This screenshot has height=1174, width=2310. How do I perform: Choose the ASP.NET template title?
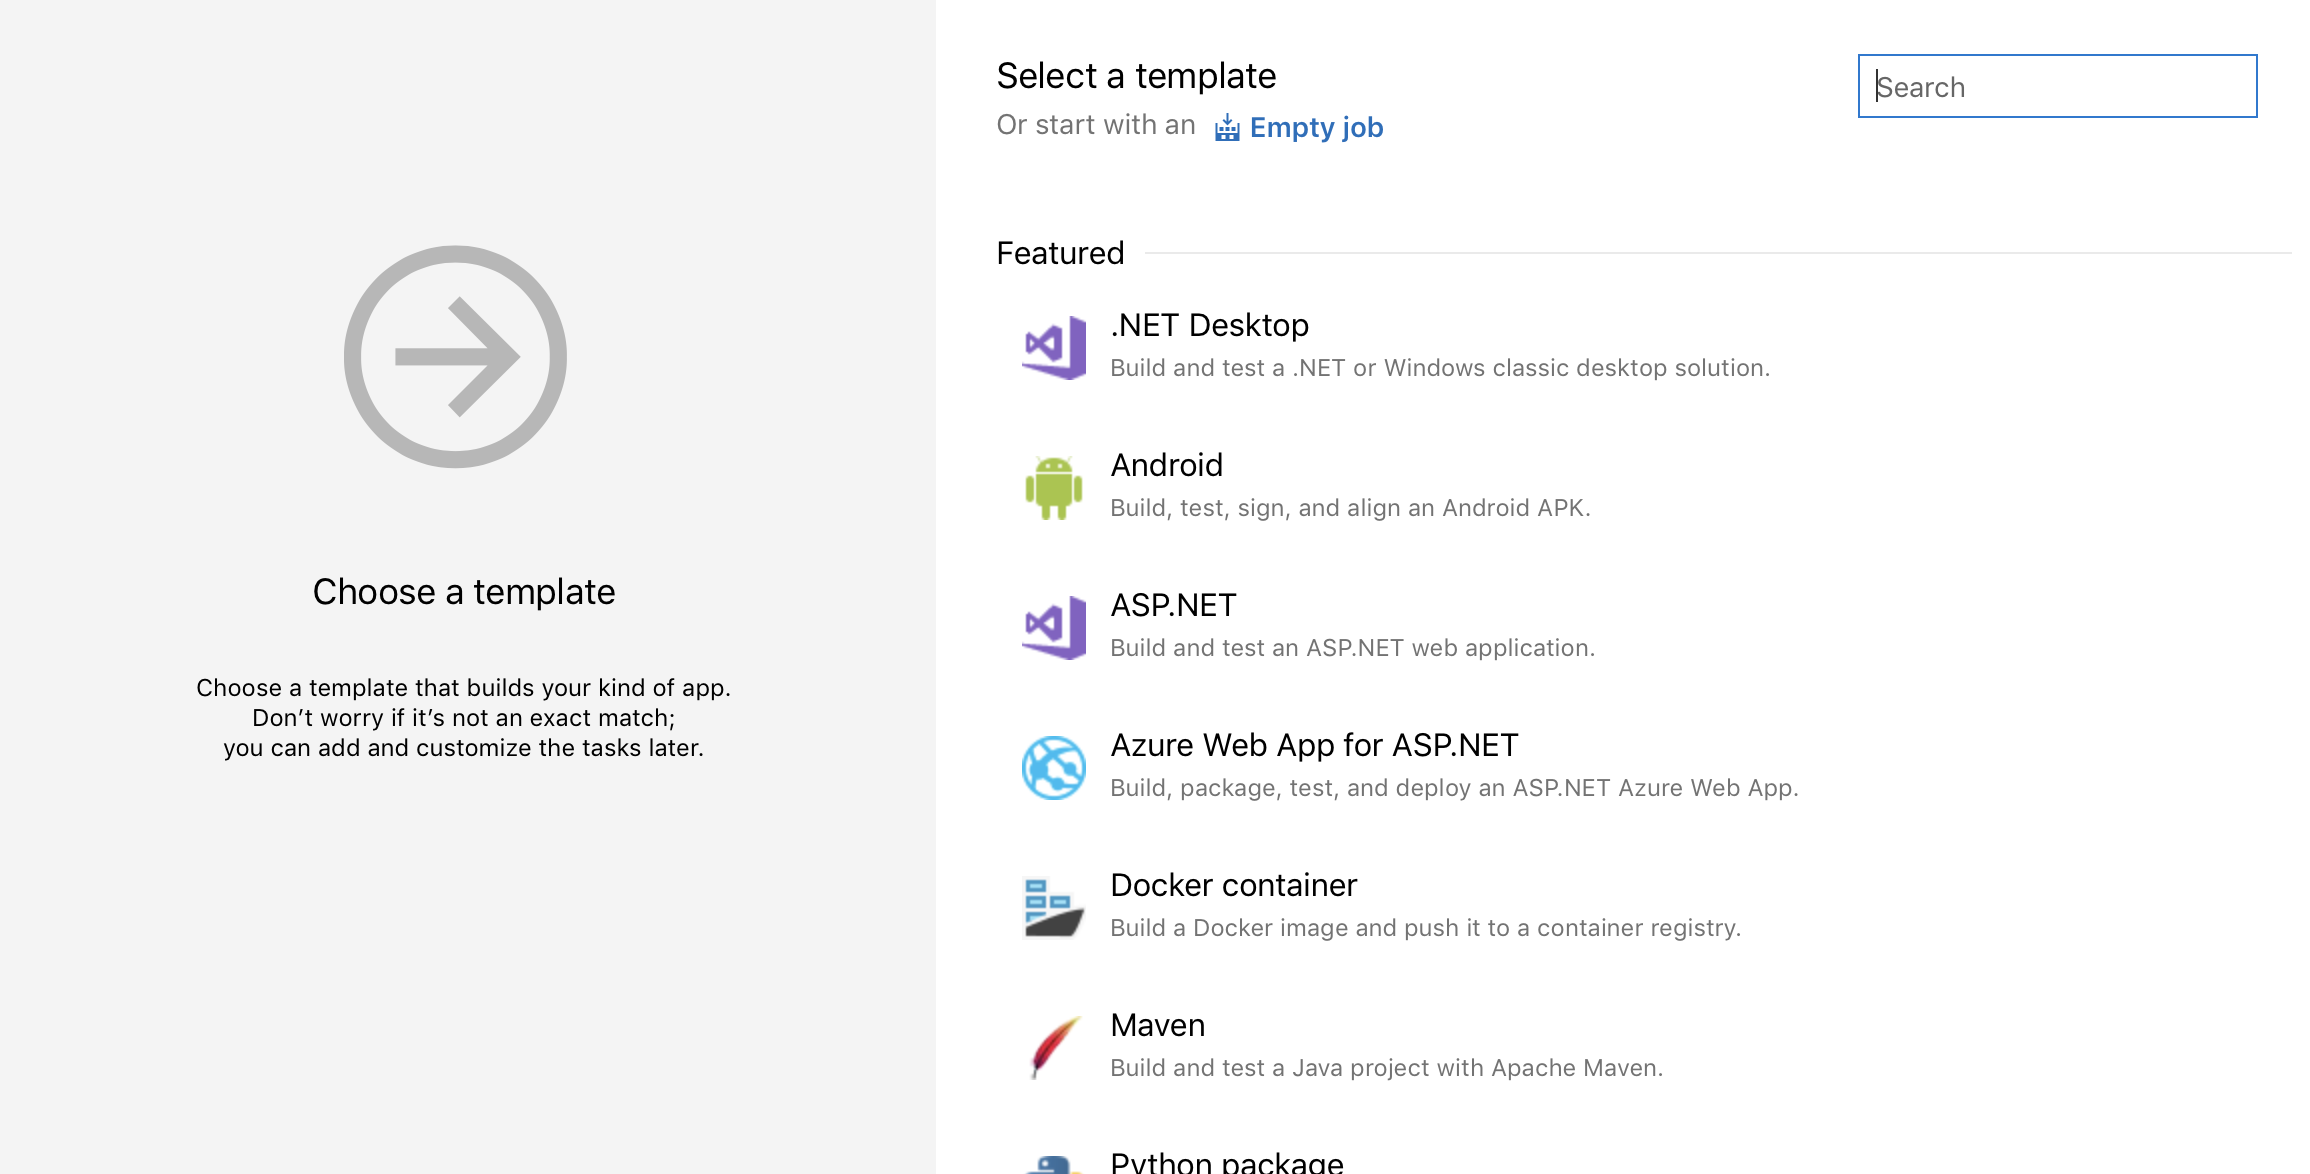click(x=1173, y=605)
